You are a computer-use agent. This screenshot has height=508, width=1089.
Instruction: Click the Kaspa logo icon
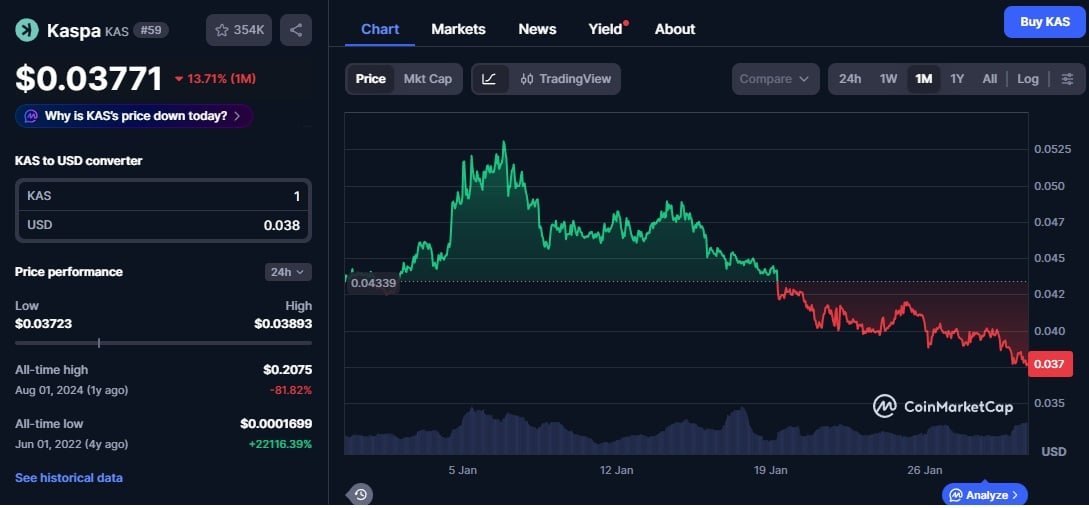(27, 30)
